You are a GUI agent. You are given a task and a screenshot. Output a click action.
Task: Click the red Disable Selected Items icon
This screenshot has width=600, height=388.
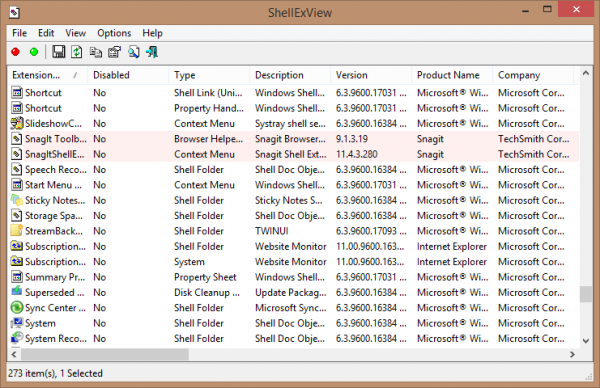click(x=15, y=52)
